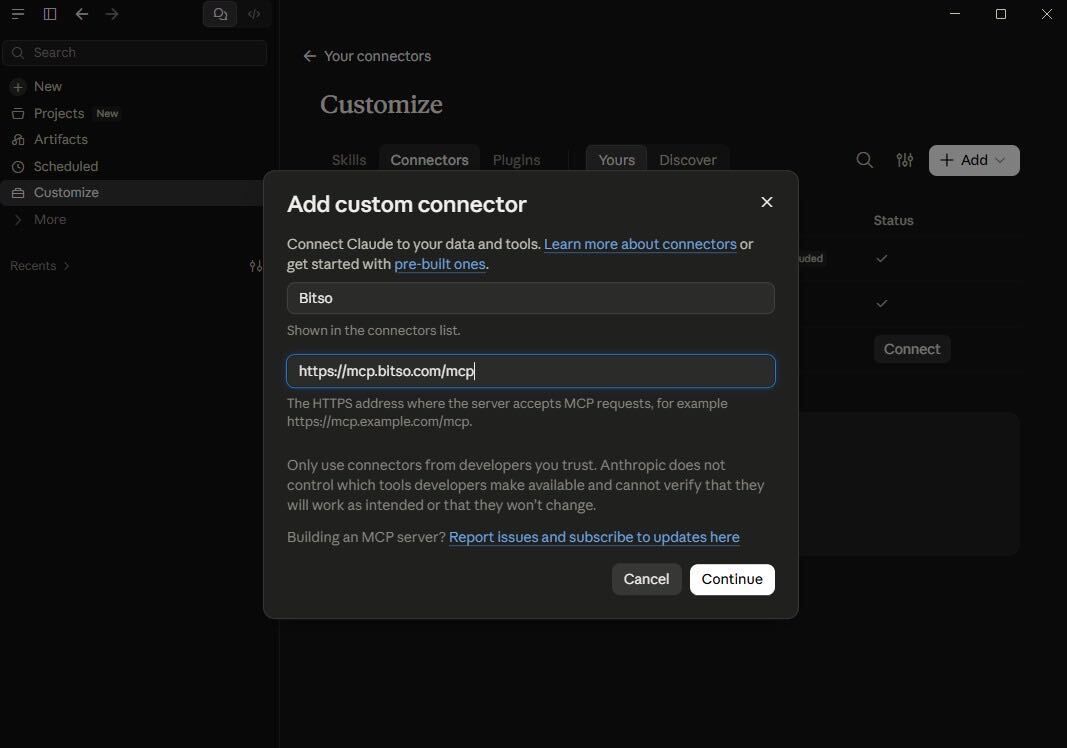Open the Add dropdown button
The height and width of the screenshot is (748, 1067).
[x=974, y=160]
